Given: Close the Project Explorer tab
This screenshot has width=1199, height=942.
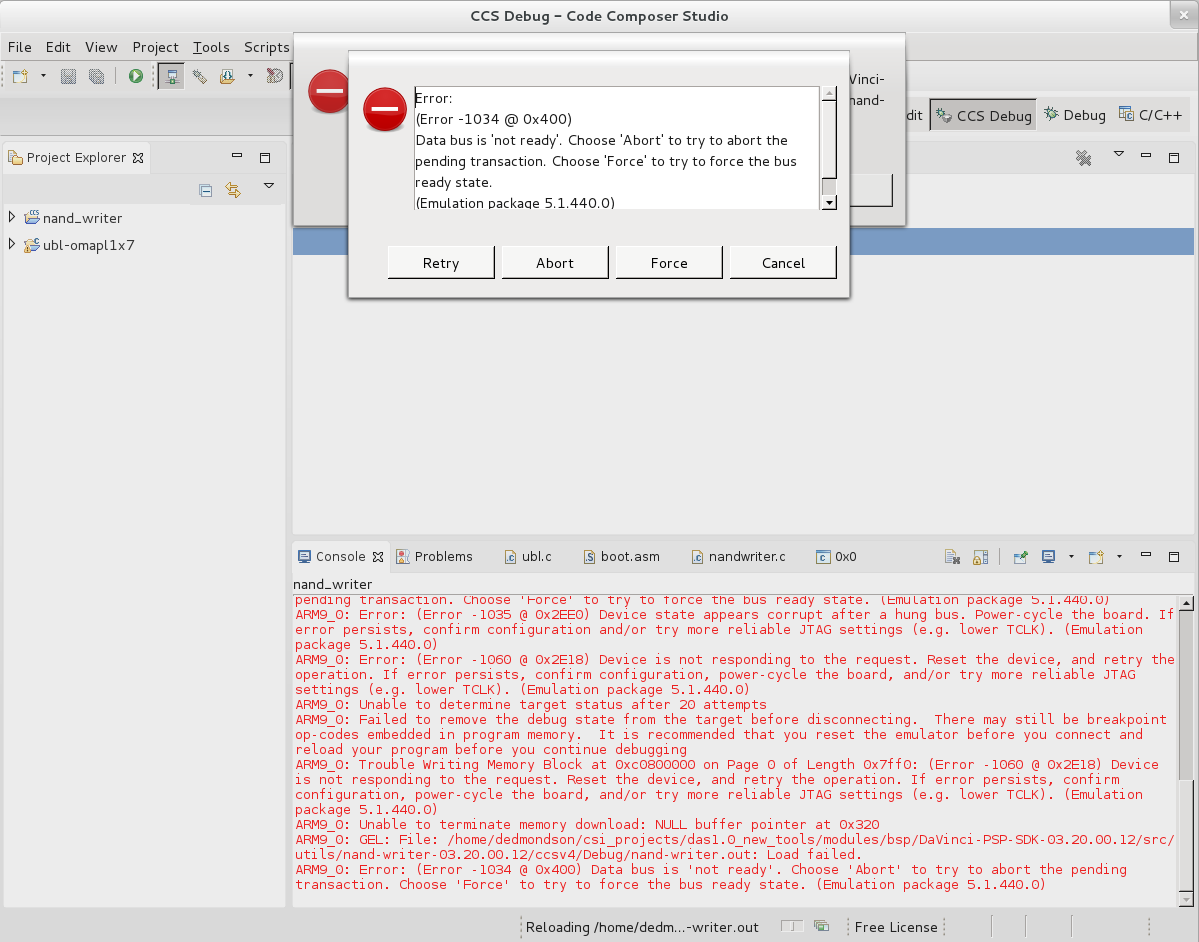Looking at the screenshot, I should [x=138, y=158].
